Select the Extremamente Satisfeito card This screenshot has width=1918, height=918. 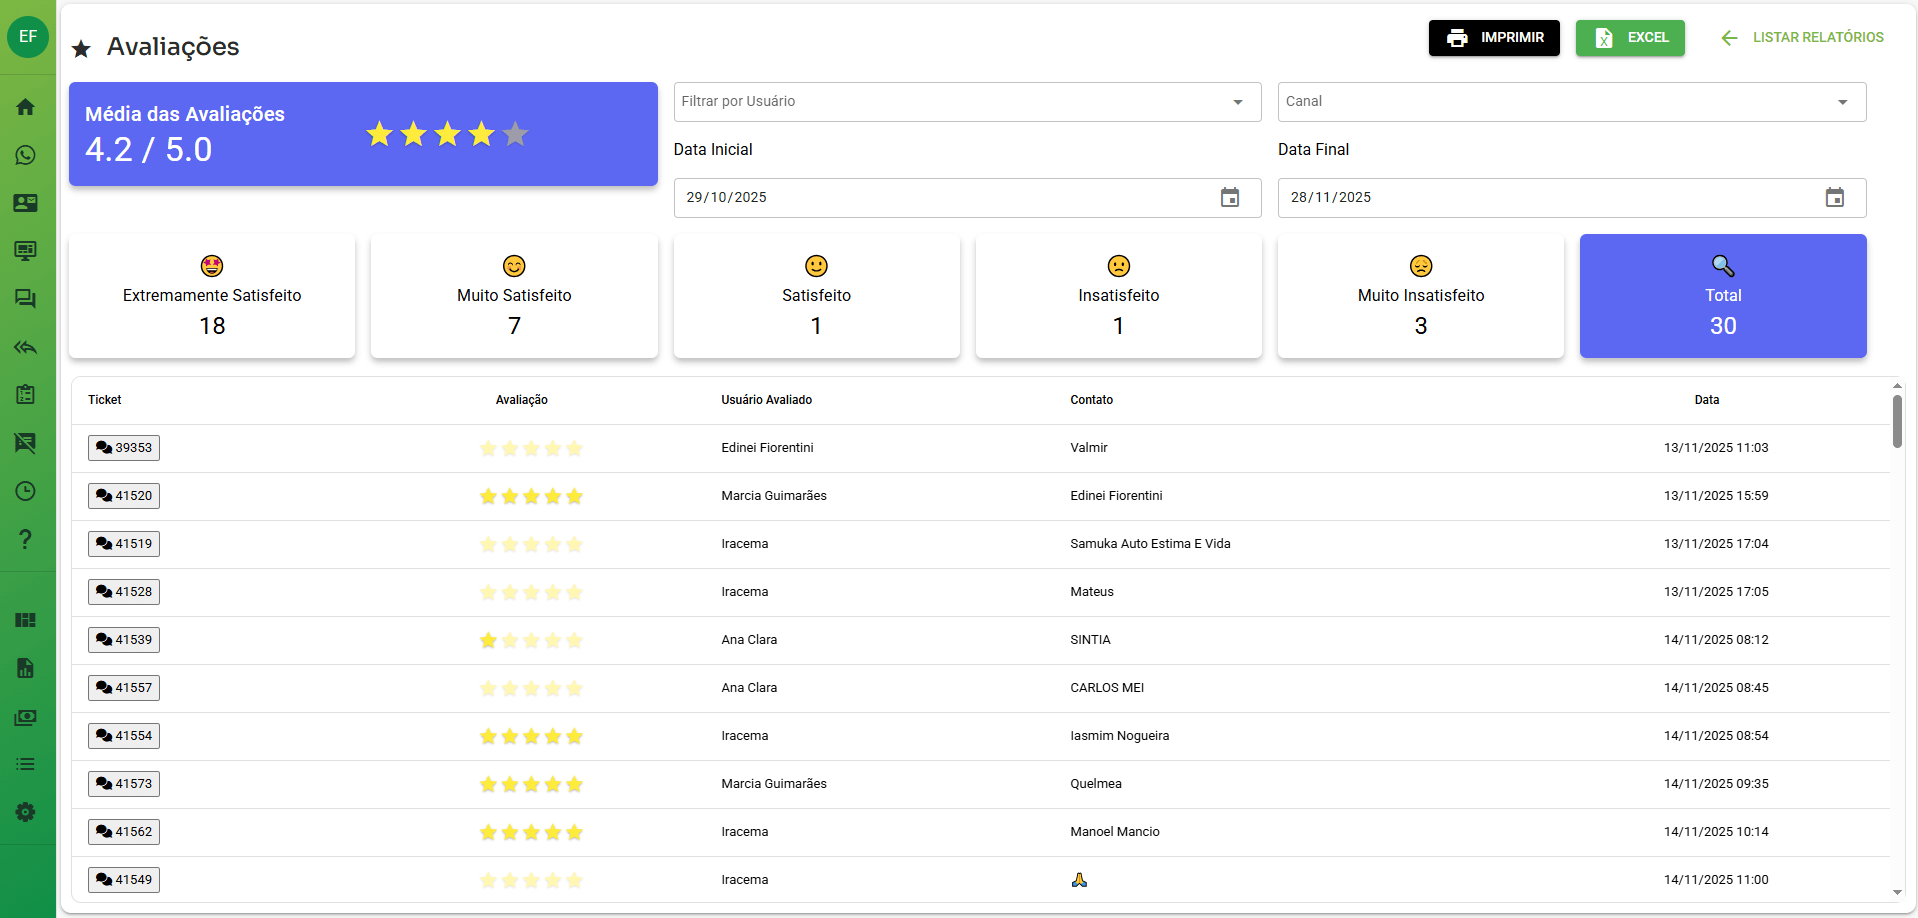tap(212, 296)
